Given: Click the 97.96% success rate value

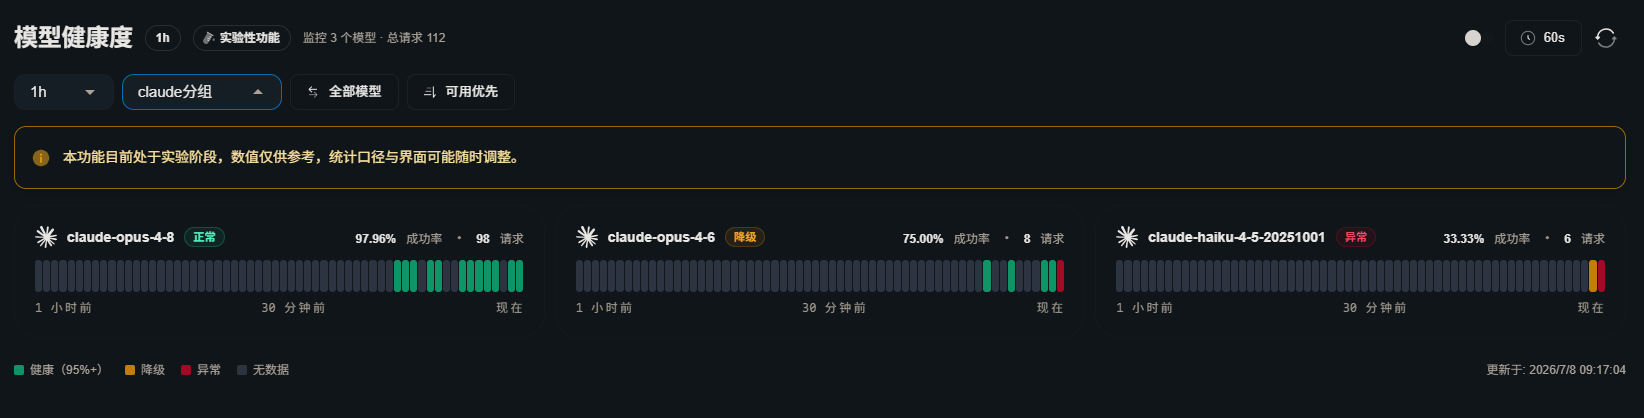Looking at the screenshot, I should click(375, 239).
